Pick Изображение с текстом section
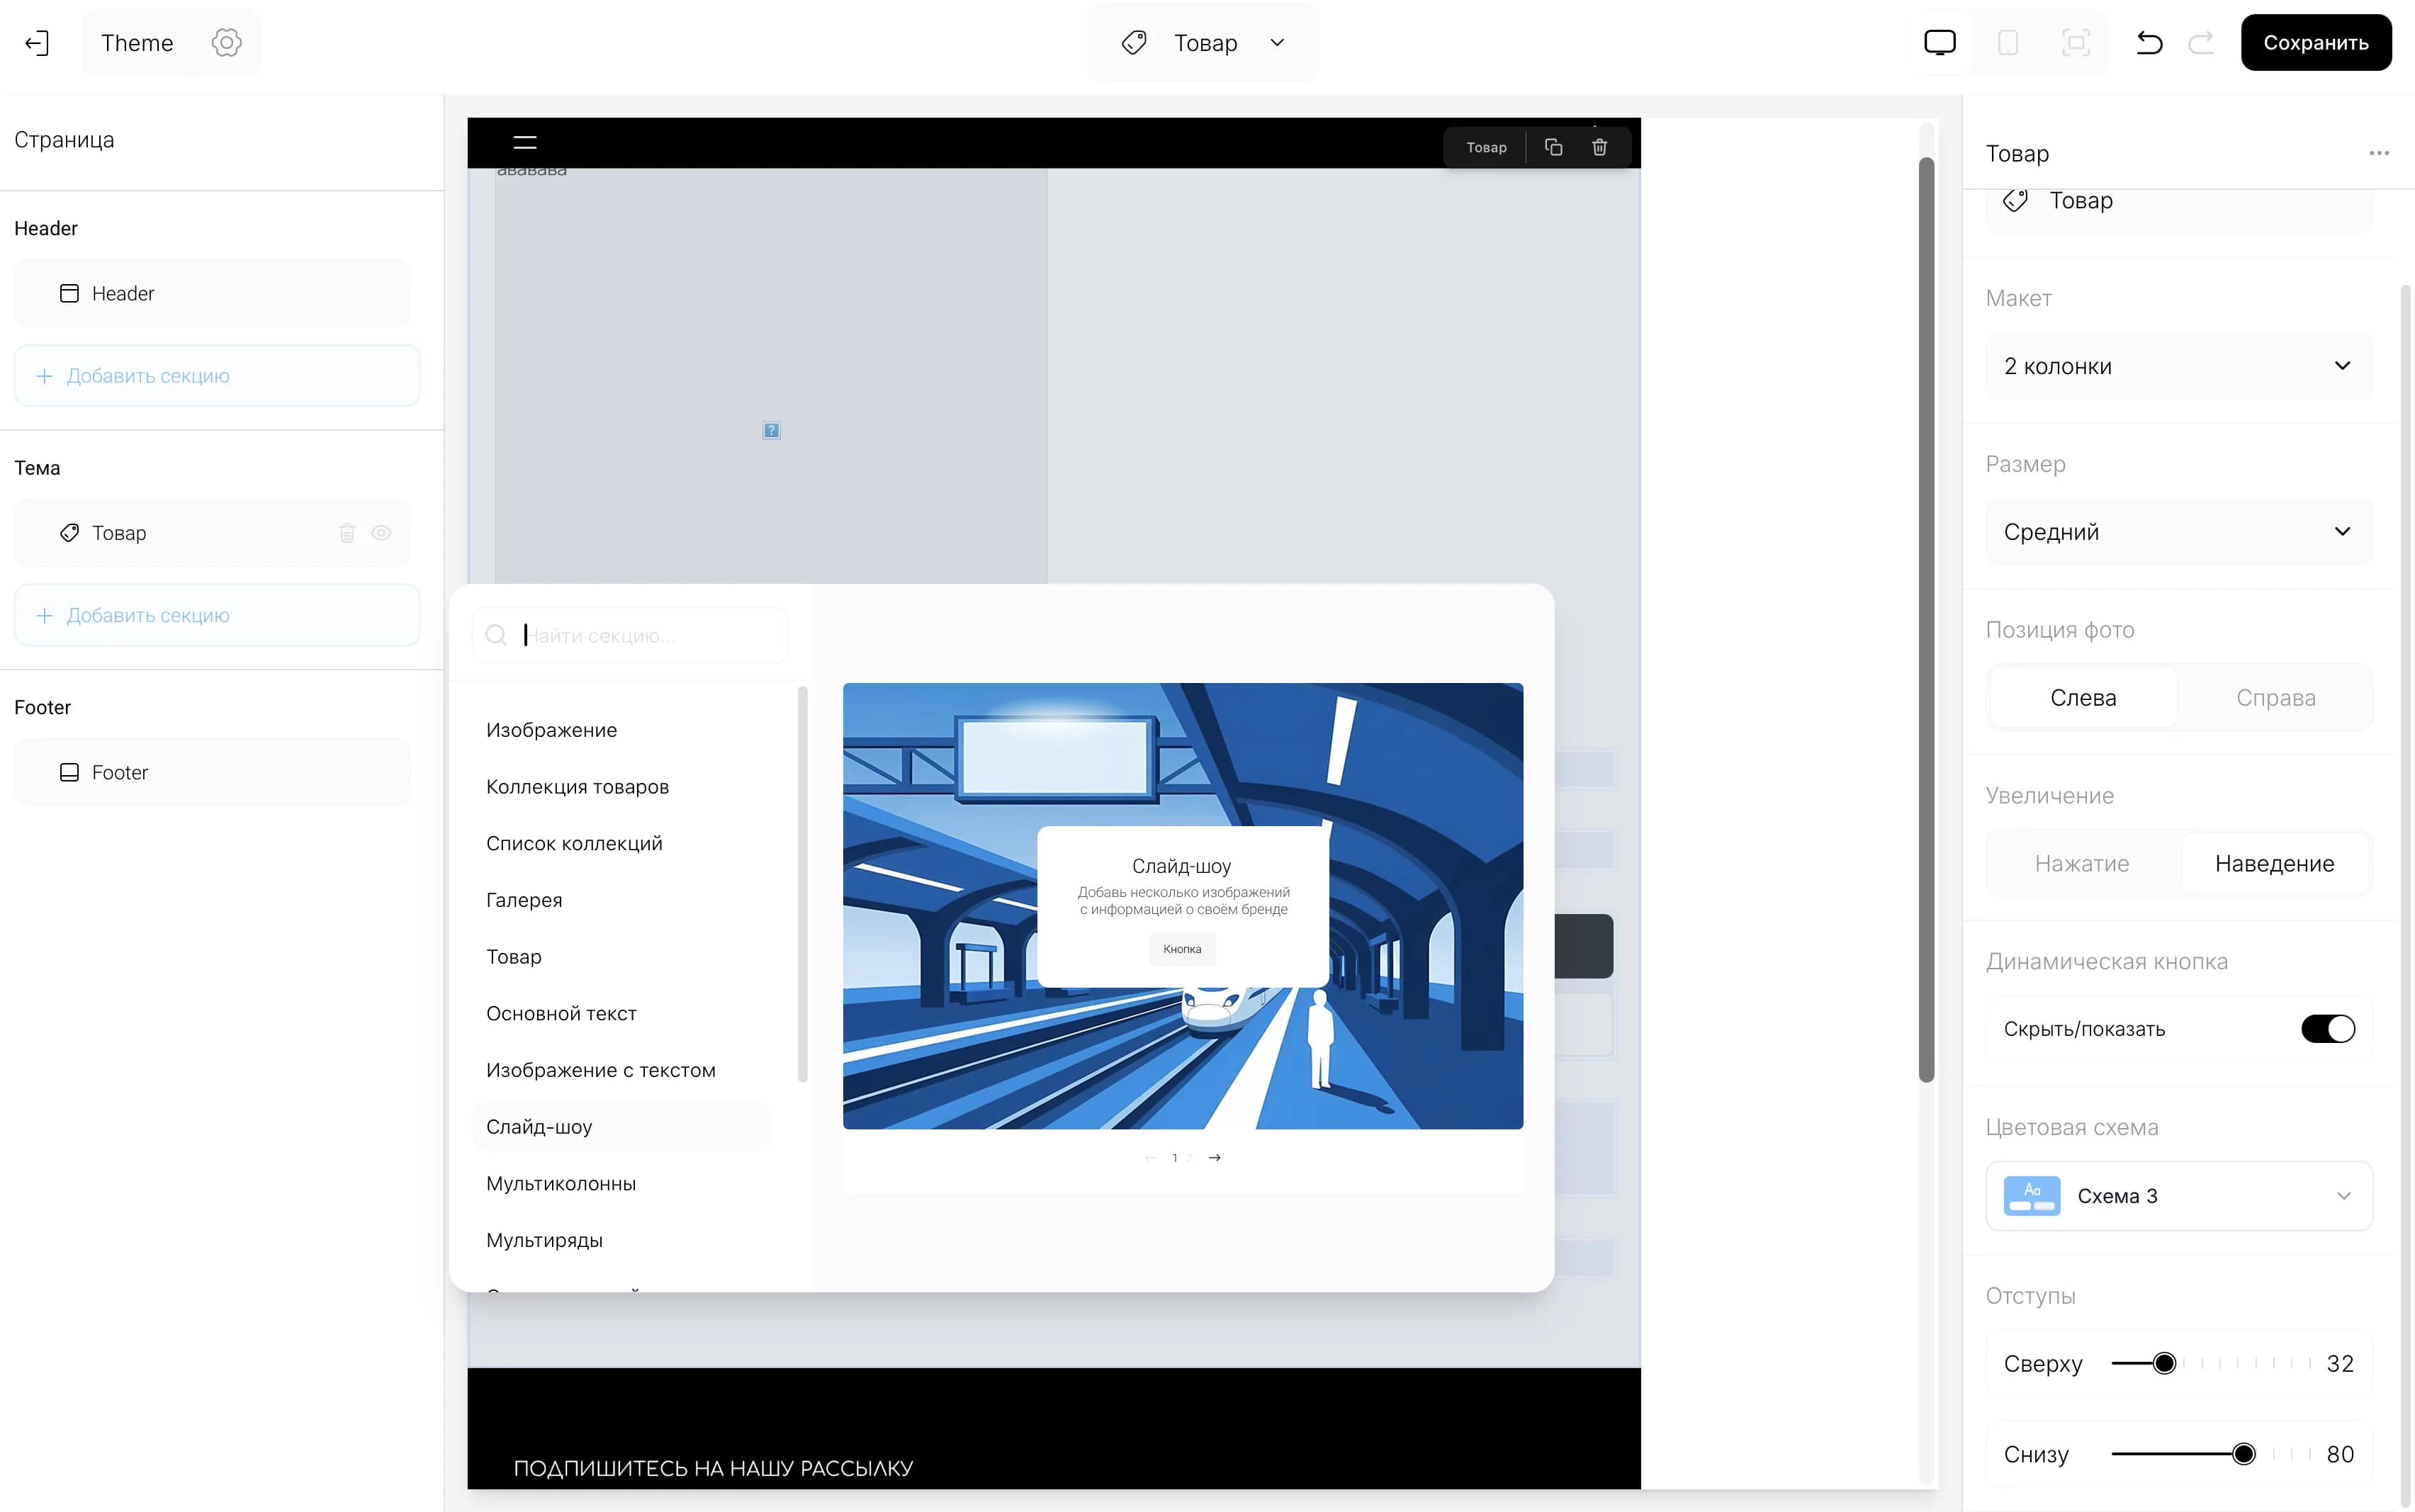 (x=620, y=1070)
